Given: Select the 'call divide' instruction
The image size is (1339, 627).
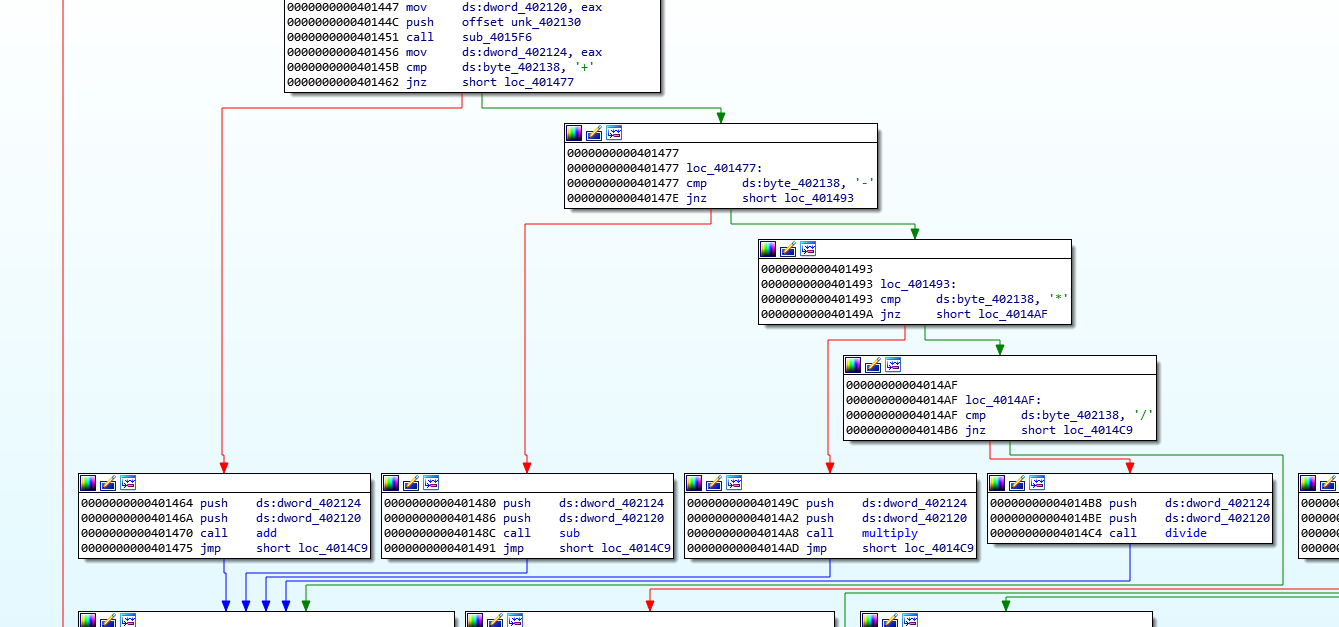Looking at the screenshot, I should coord(1098,533).
